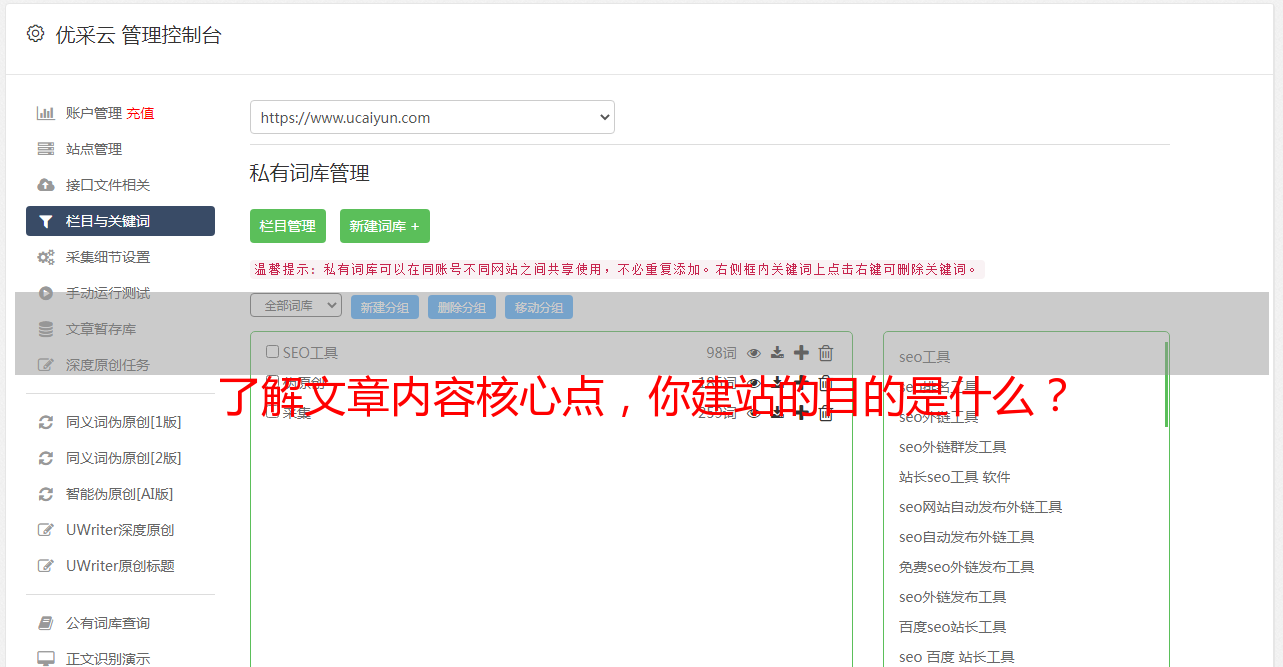Click the edit icon of UWriter原创标题
This screenshot has width=1283, height=667.
[45, 566]
